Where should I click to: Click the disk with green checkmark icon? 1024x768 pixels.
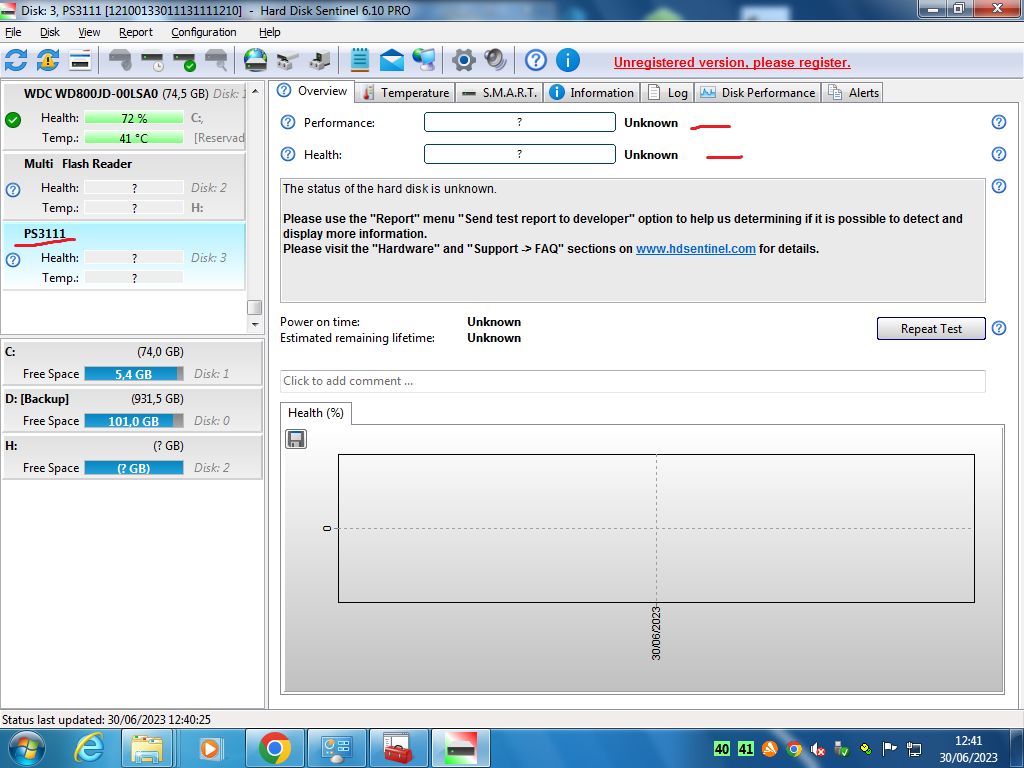[x=185, y=60]
